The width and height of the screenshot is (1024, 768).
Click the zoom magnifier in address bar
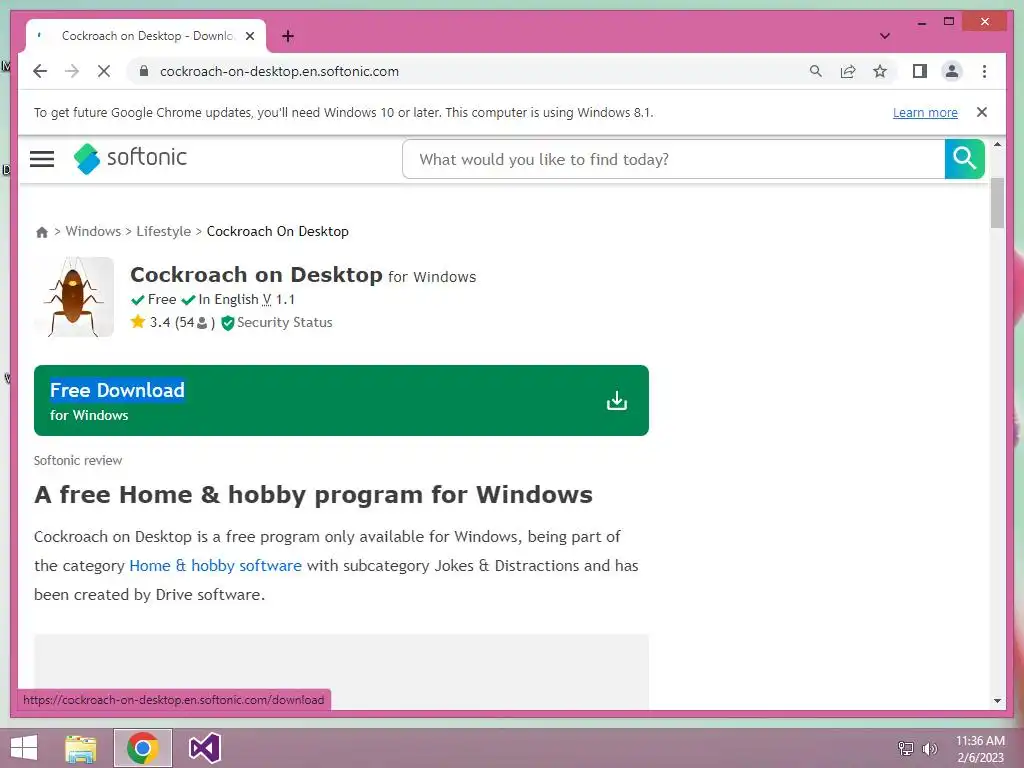coord(816,71)
